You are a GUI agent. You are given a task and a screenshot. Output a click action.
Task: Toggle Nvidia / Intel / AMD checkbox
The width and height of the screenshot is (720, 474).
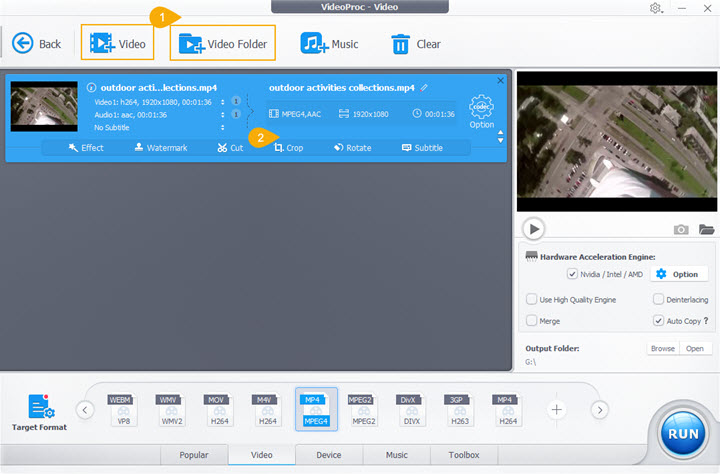coord(572,274)
